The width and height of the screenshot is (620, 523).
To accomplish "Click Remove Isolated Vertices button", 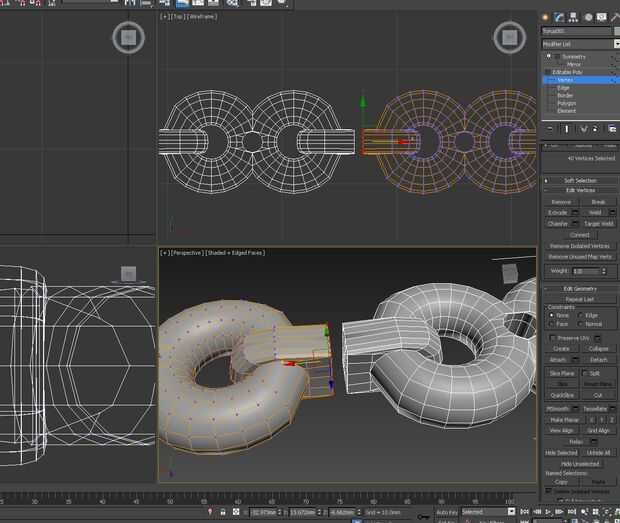I will (580, 245).
